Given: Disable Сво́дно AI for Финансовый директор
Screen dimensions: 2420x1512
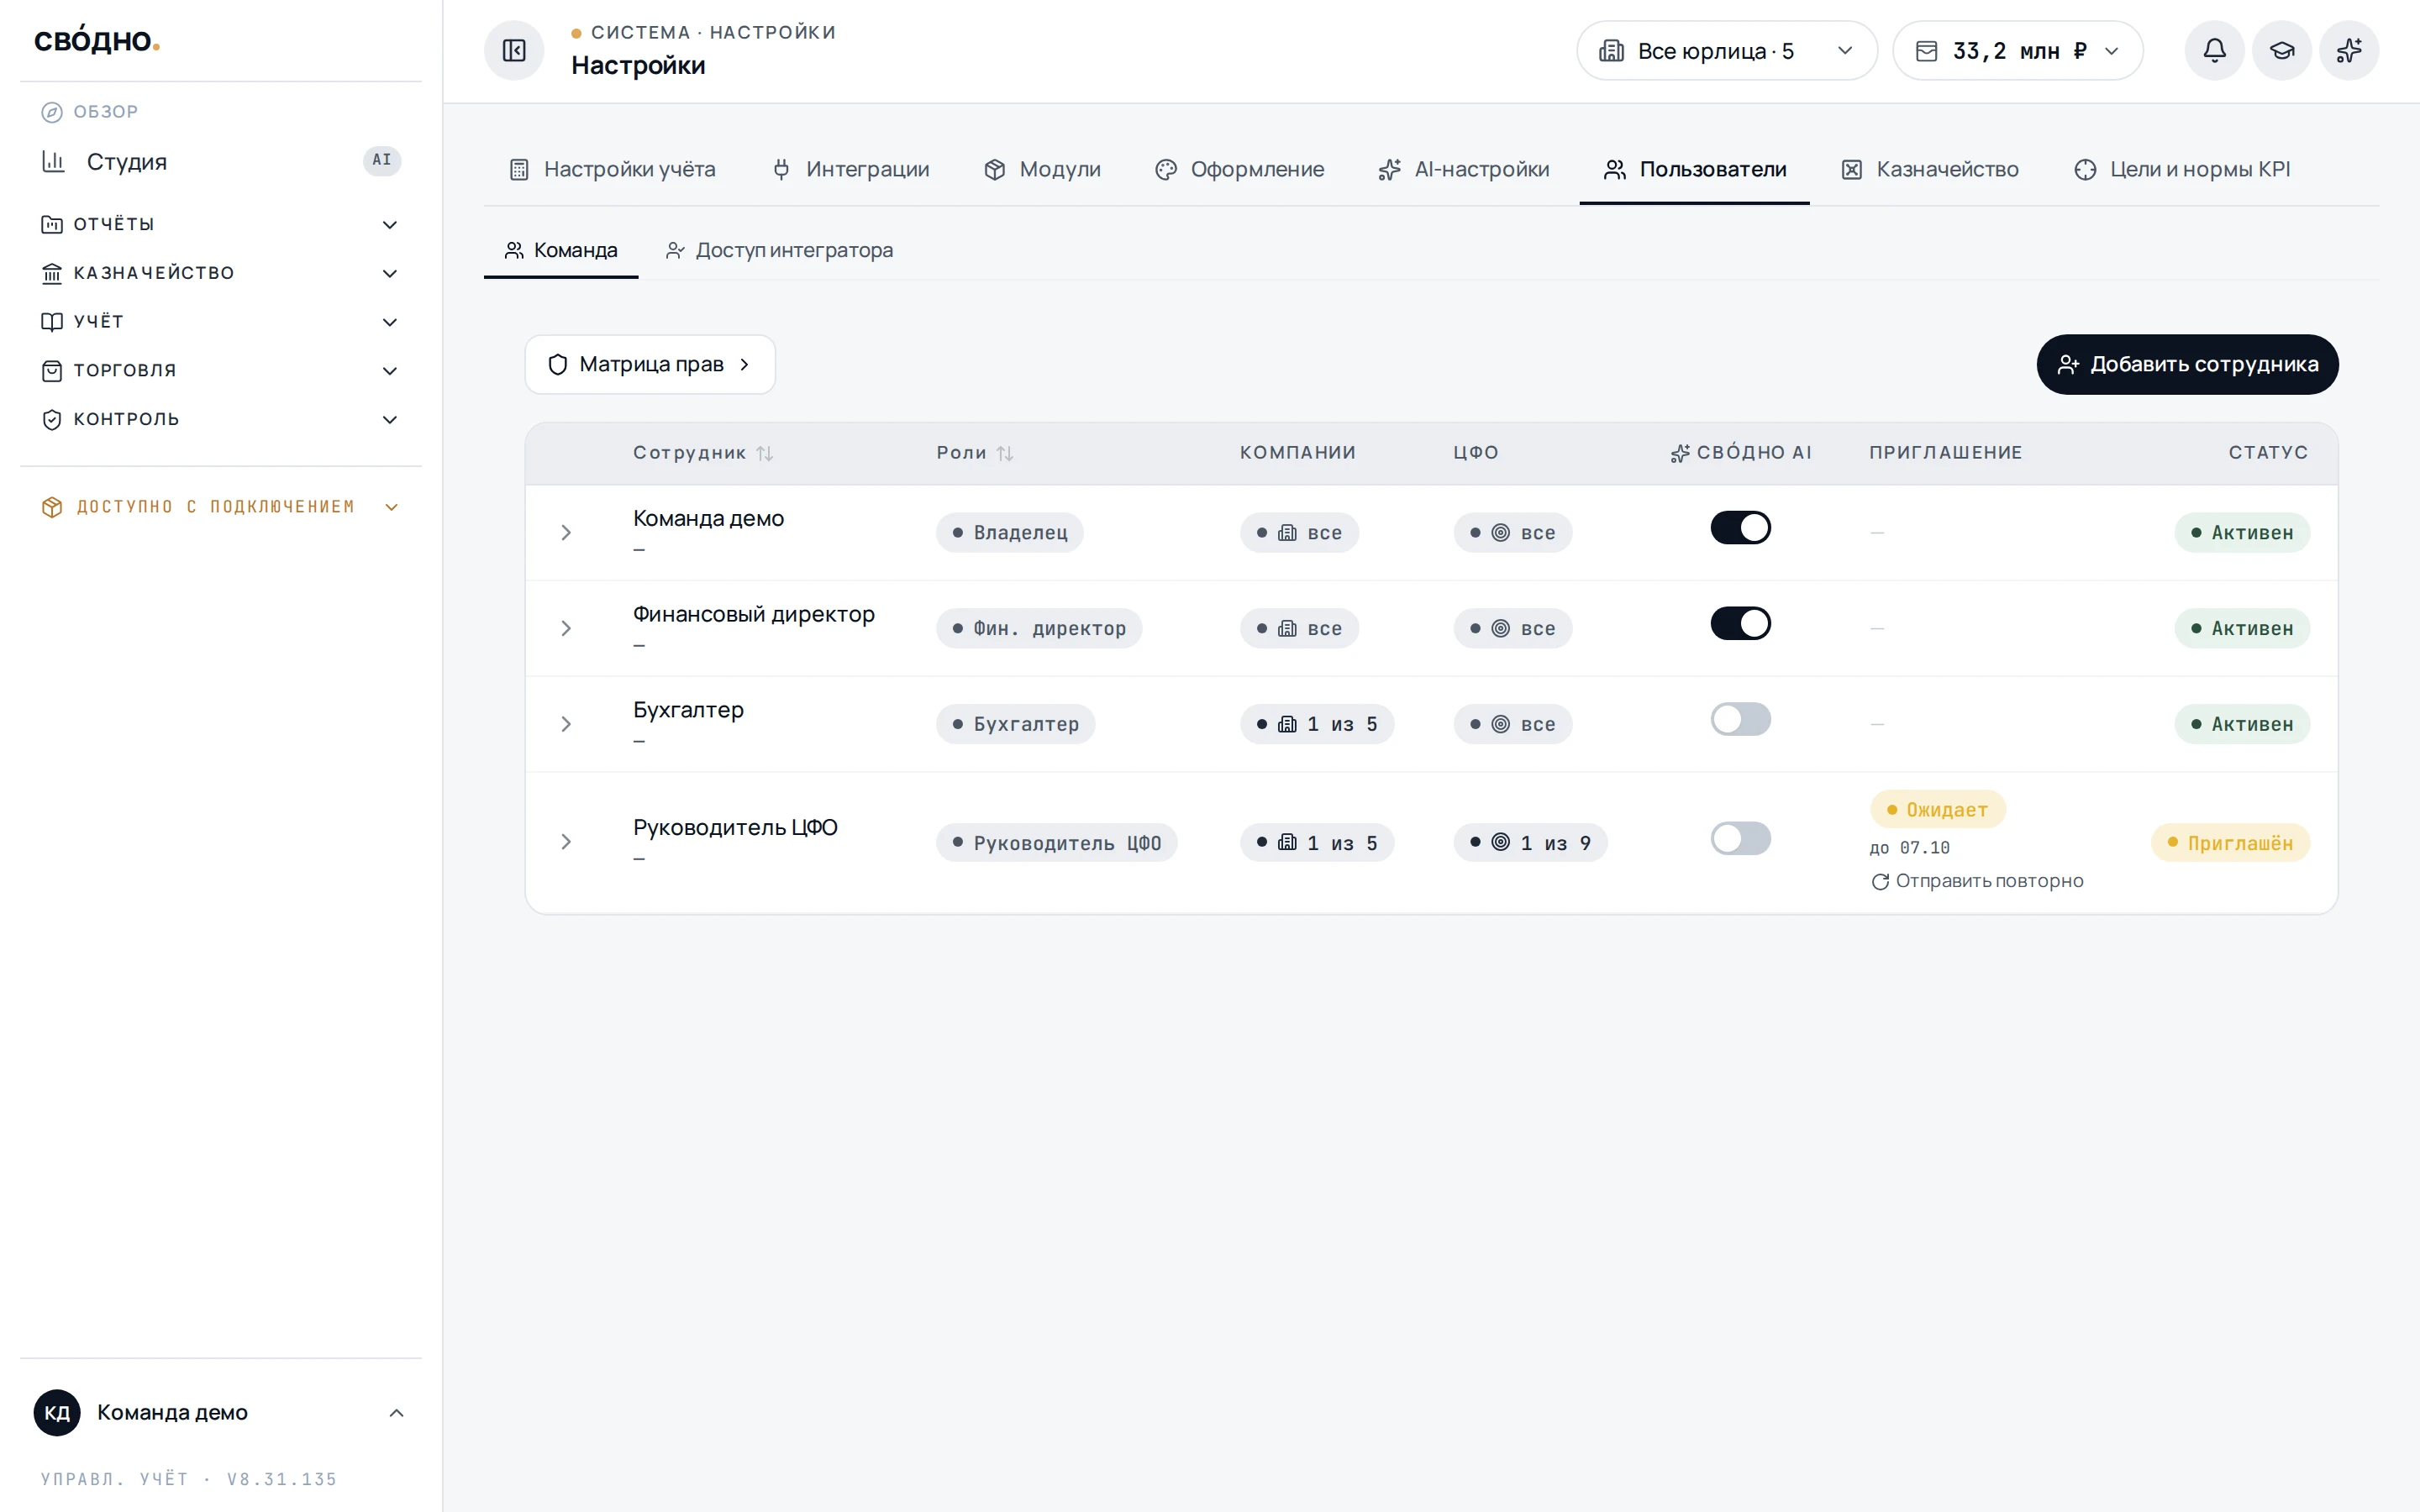Looking at the screenshot, I should coord(1740,623).
